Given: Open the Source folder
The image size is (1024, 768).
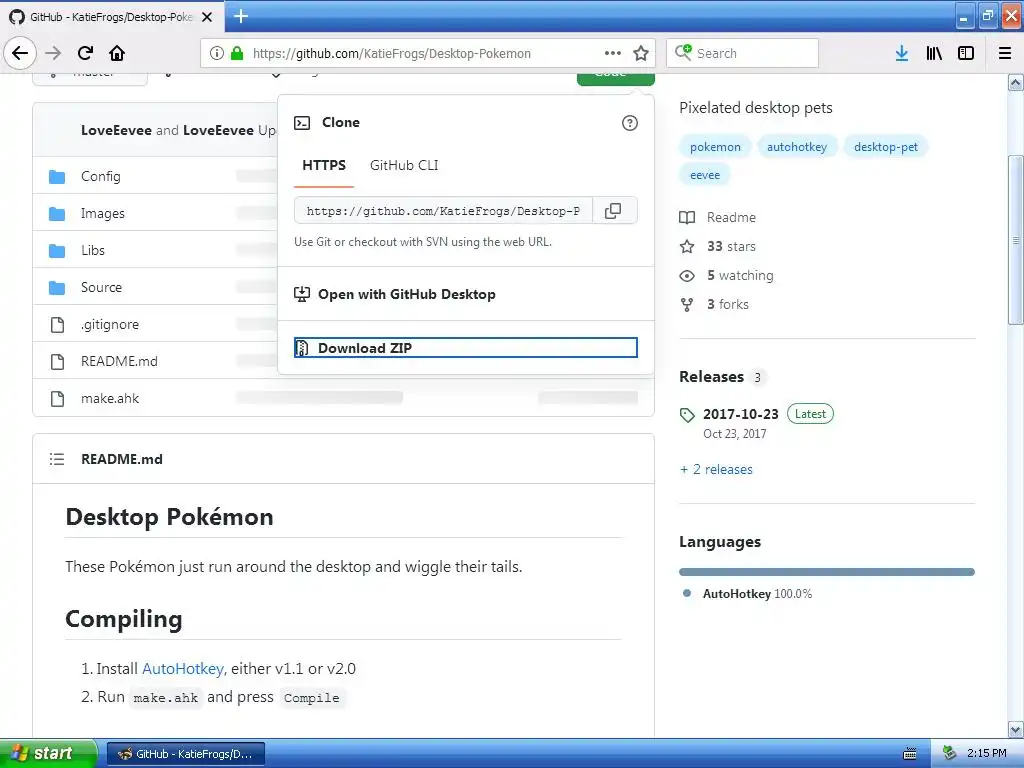Looking at the screenshot, I should (x=101, y=287).
